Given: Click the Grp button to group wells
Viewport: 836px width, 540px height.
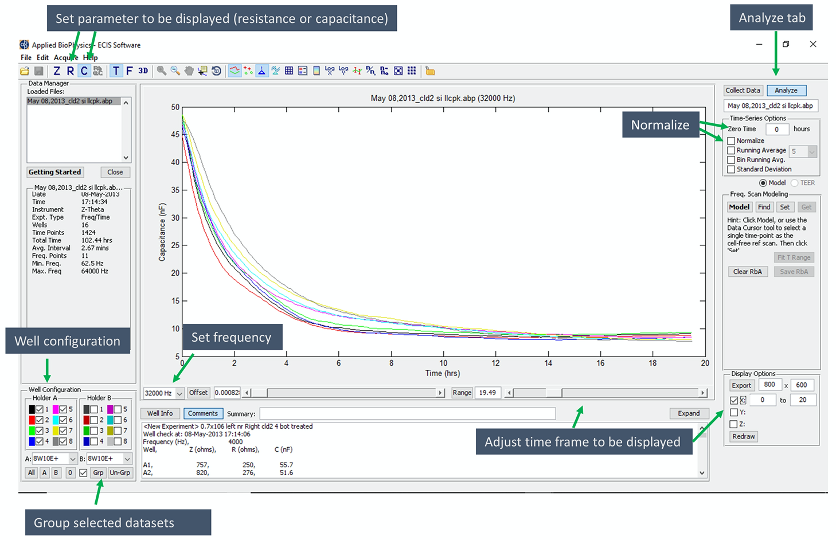Looking at the screenshot, I should click(98, 472).
